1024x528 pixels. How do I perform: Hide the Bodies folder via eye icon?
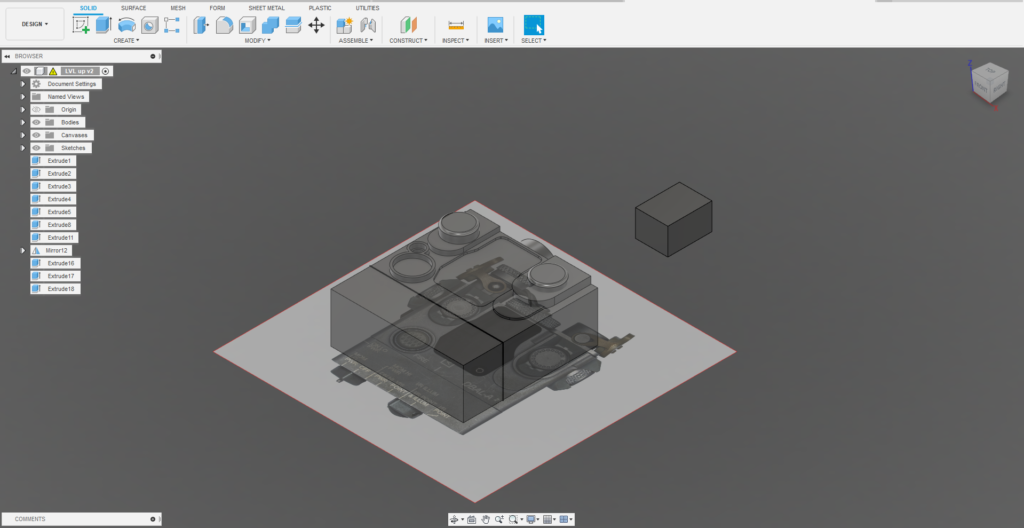coord(36,122)
